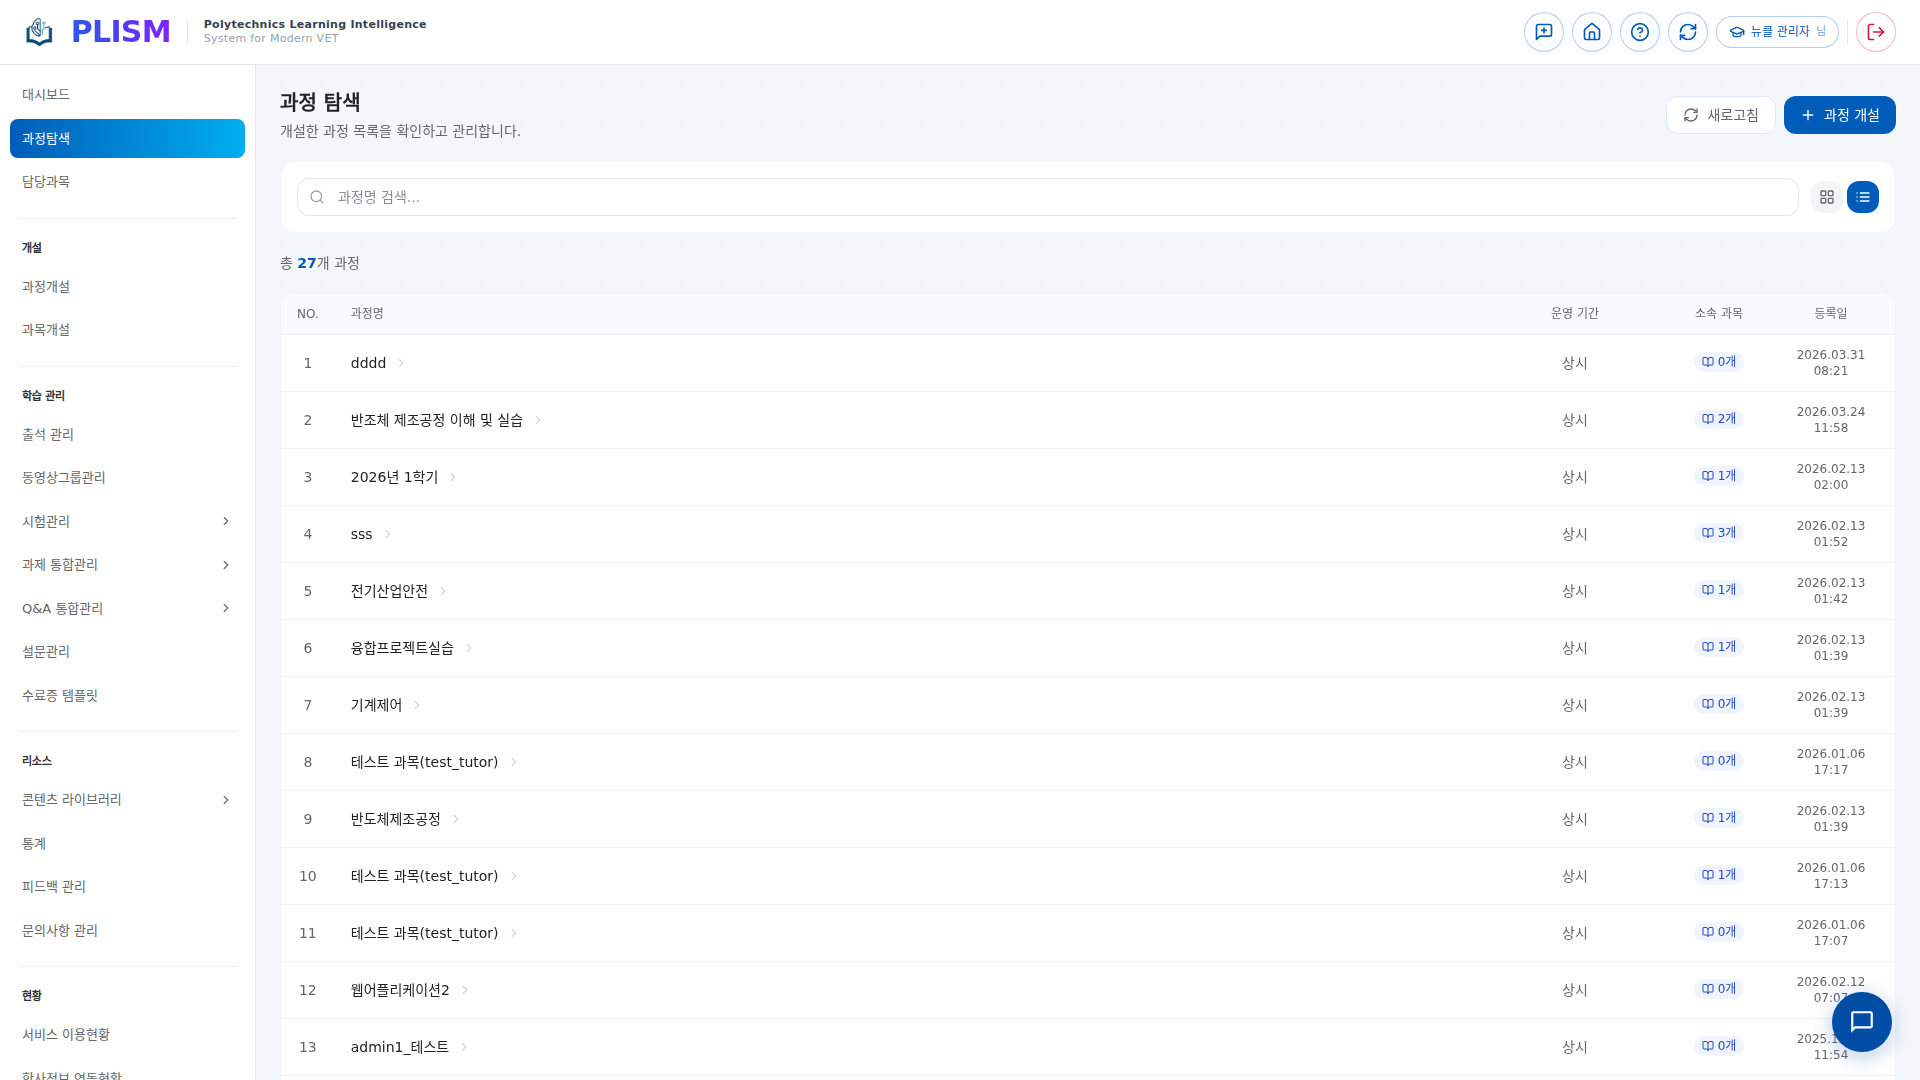This screenshot has height=1080, width=1920.
Task: Go home via the house icon
Action: [x=1591, y=32]
